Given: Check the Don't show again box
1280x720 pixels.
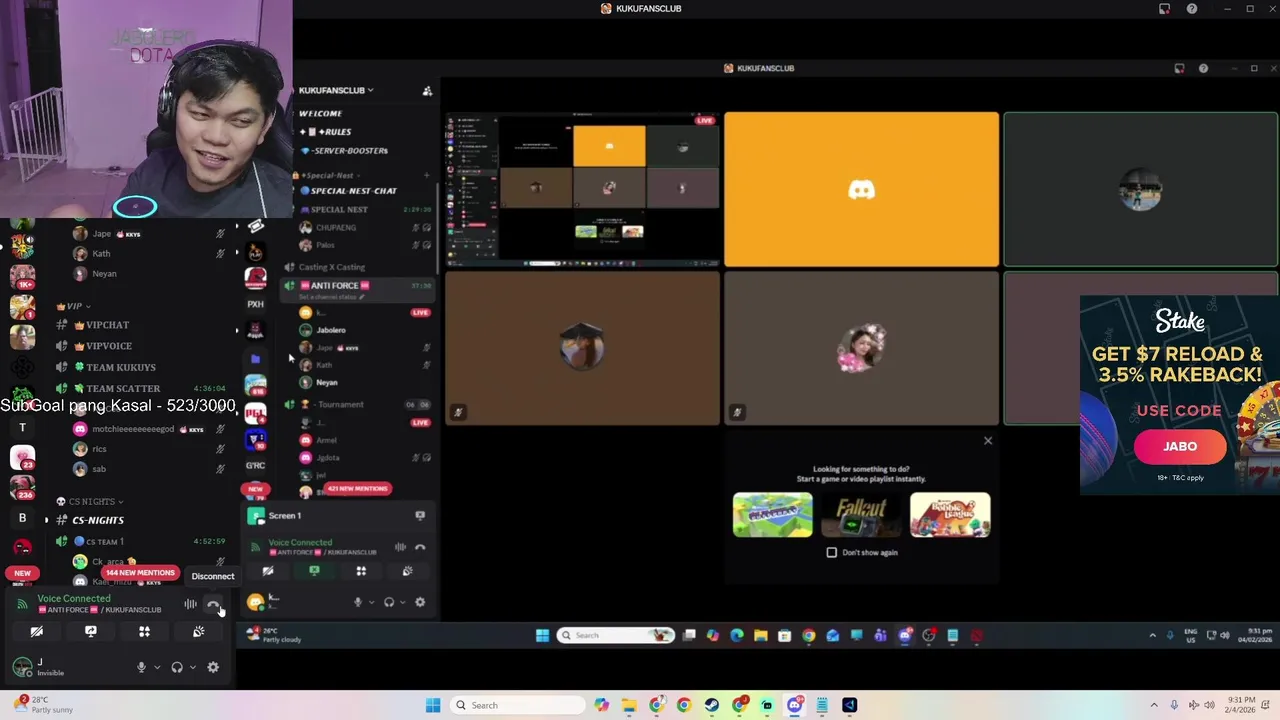Looking at the screenshot, I should (832, 552).
